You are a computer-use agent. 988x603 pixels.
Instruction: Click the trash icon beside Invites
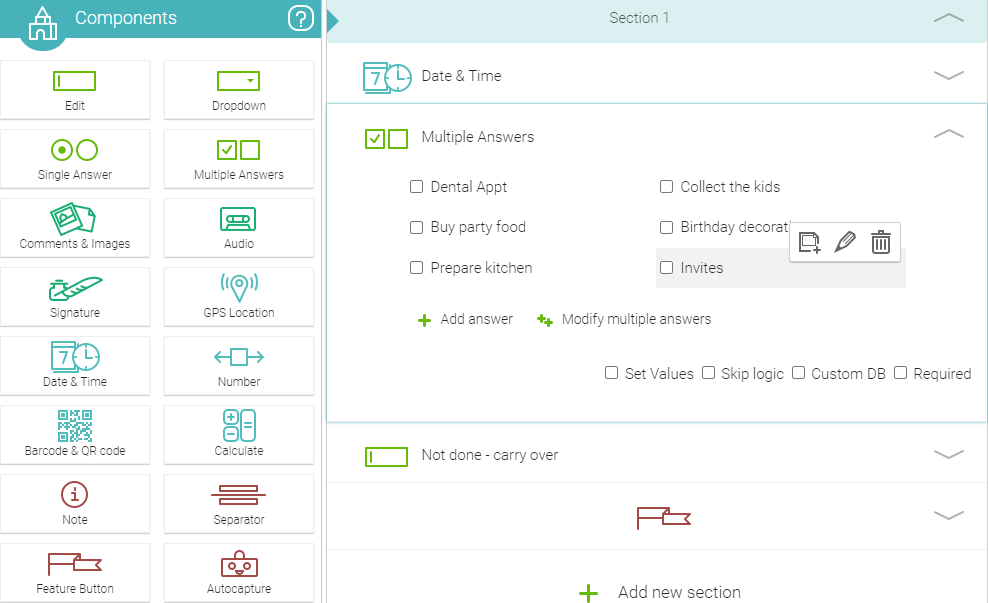click(881, 242)
